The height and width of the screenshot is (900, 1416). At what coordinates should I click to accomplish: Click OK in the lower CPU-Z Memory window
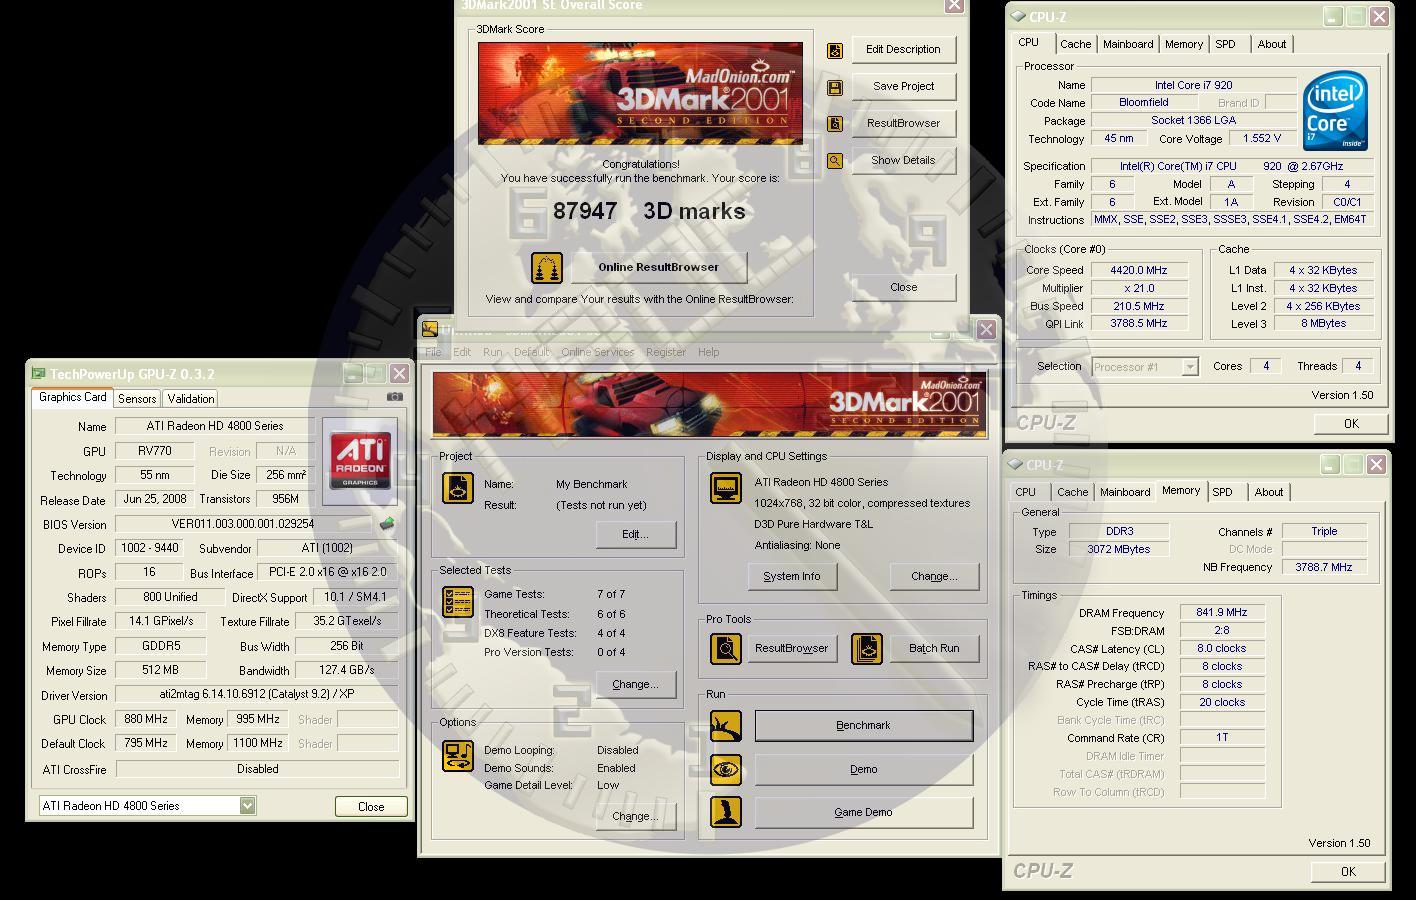[x=1348, y=872]
